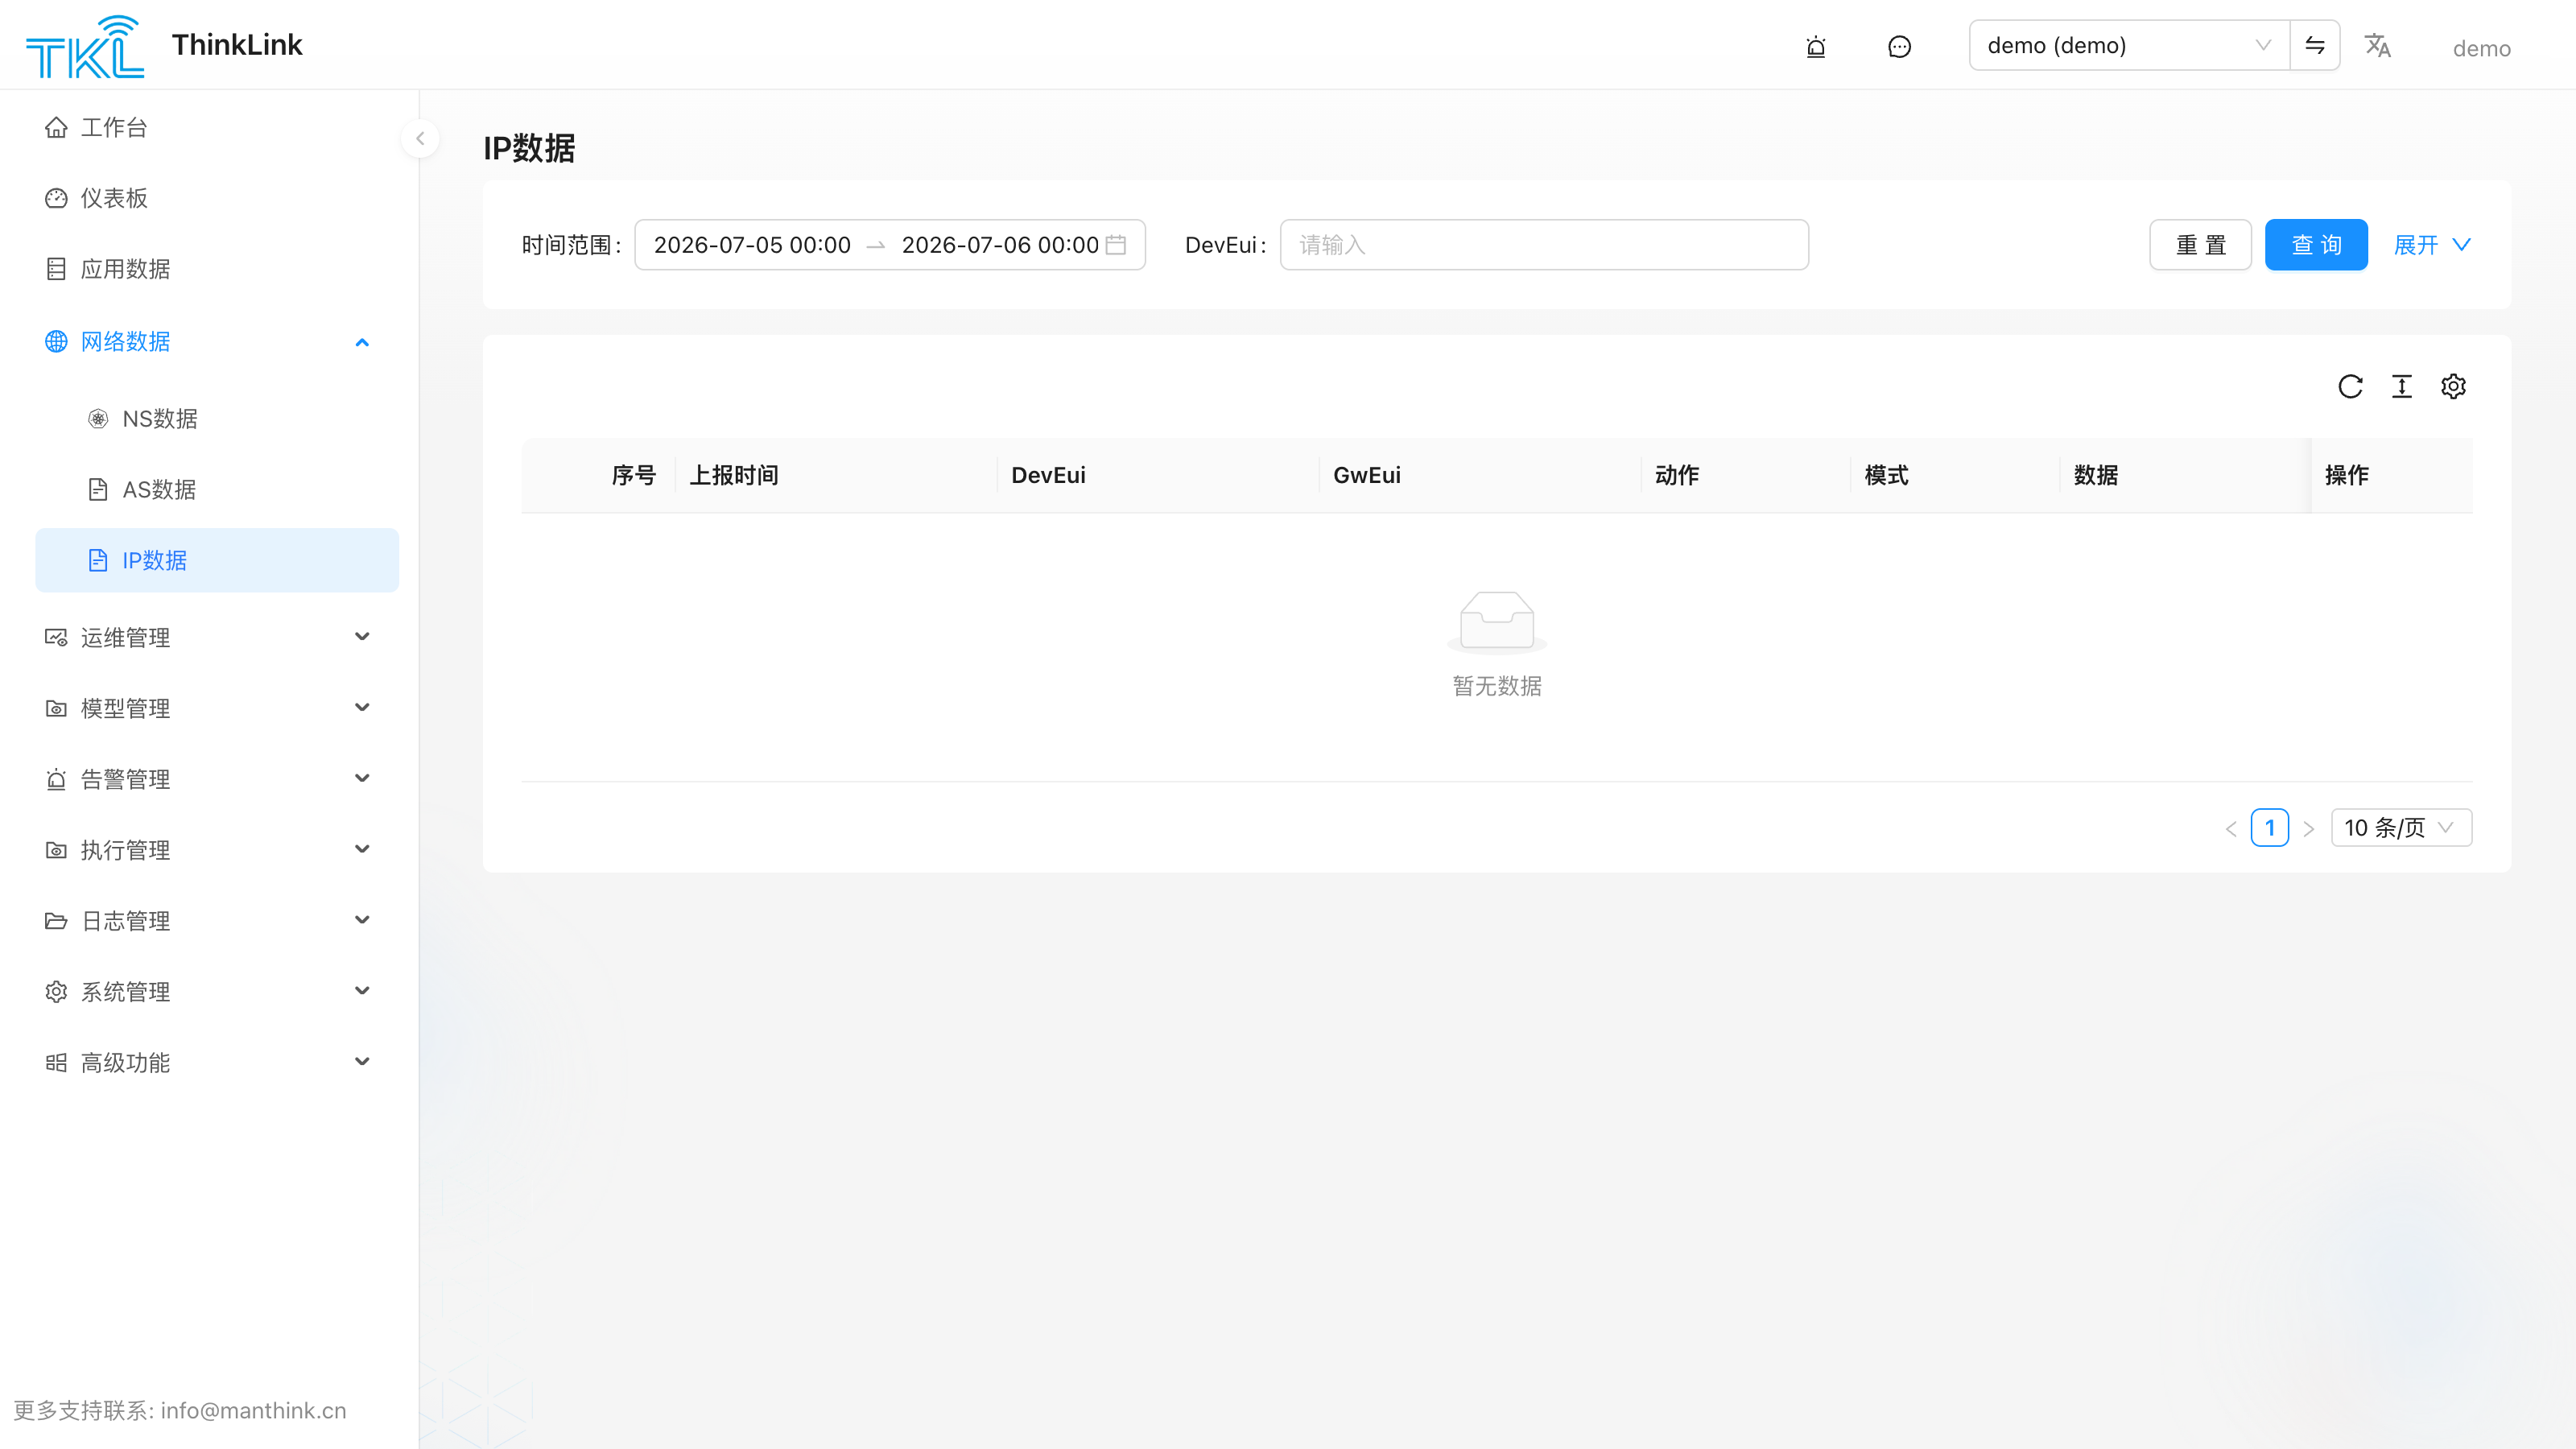Image resolution: width=2576 pixels, height=1449 pixels.
Task: Expand the 系统管理 menu group
Action: [217, 992]
